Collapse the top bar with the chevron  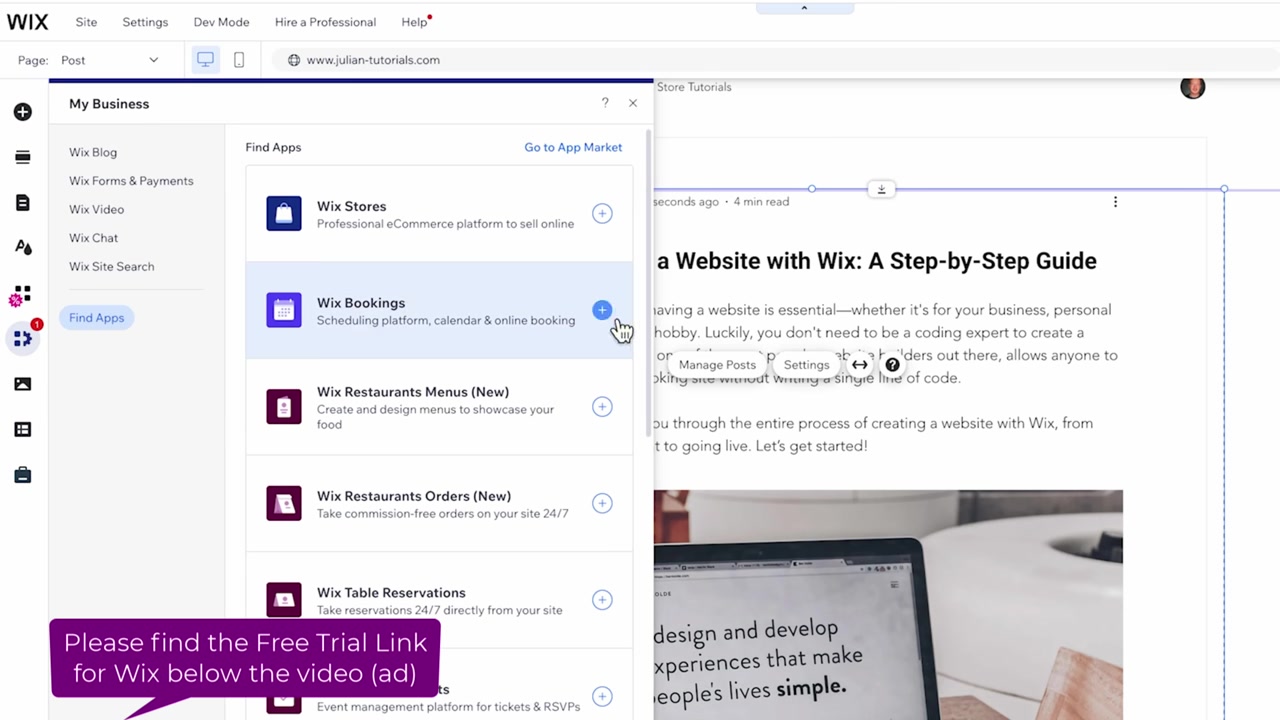804,8
